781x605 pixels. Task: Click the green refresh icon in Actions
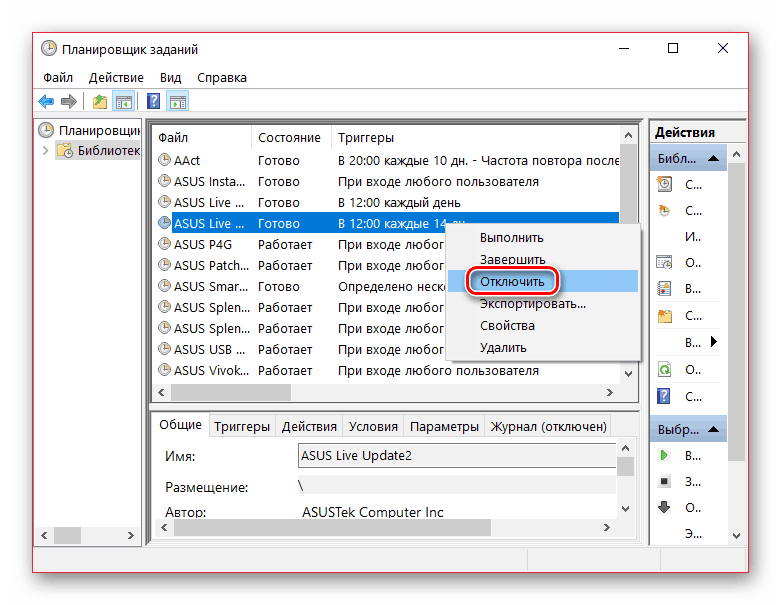(664, 369)
